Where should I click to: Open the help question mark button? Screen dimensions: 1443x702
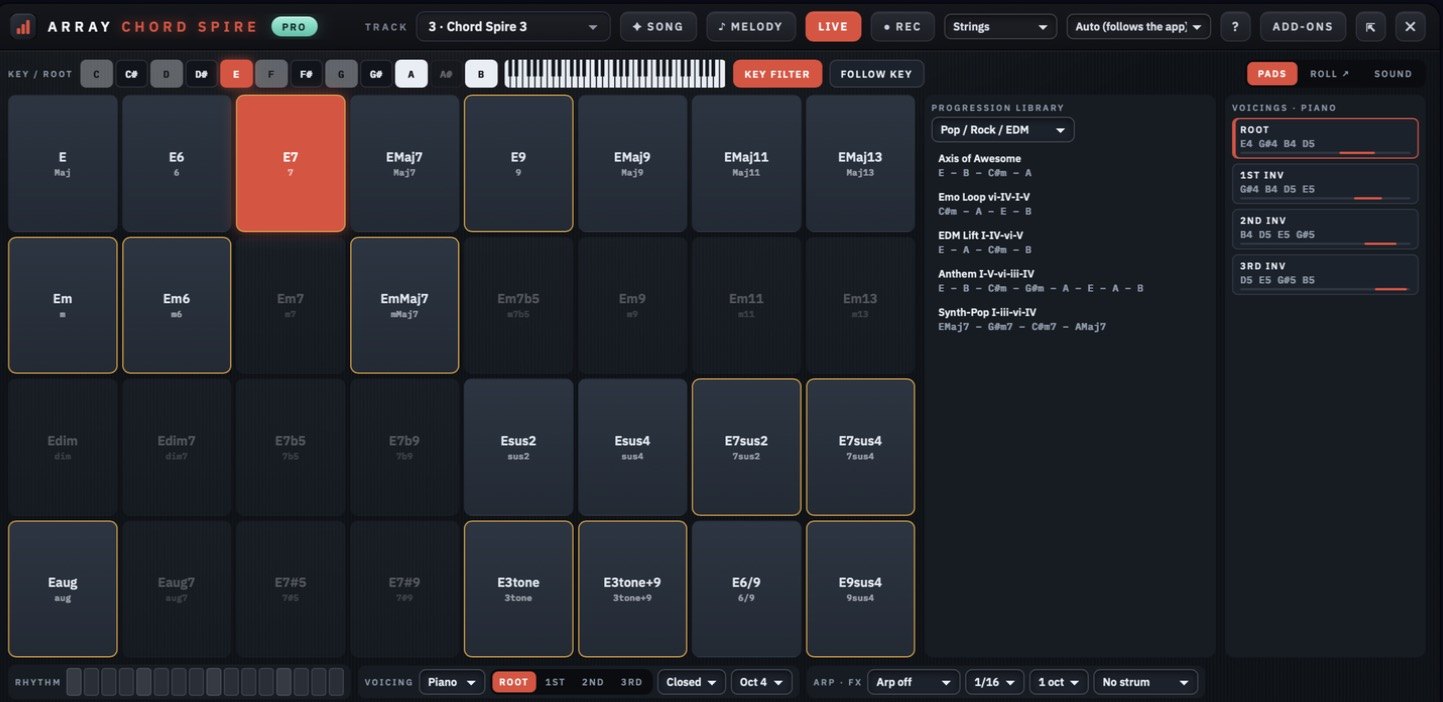click(x=1235, y=26)
